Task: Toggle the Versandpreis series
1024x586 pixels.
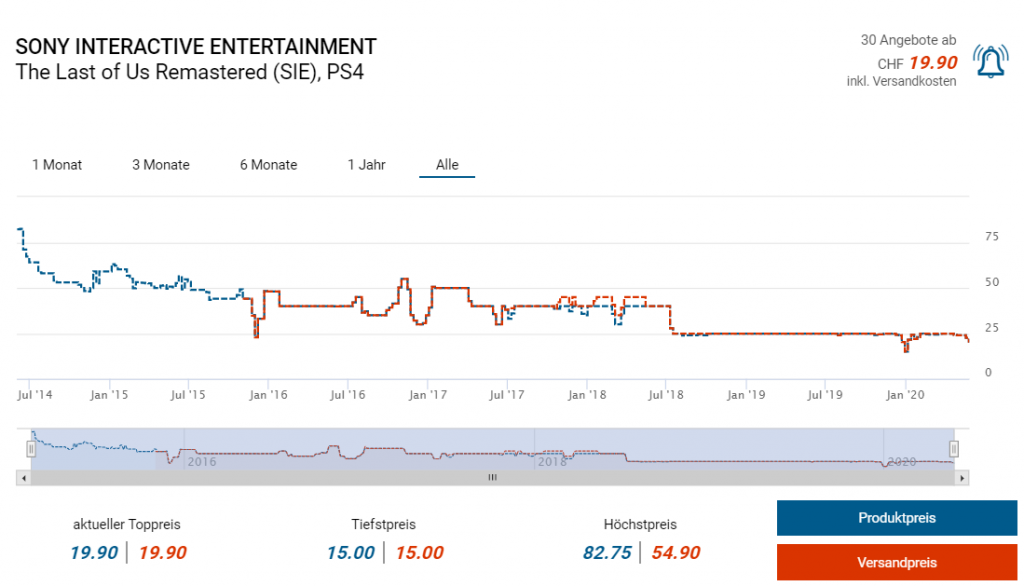Action: [x=896, y=563]
